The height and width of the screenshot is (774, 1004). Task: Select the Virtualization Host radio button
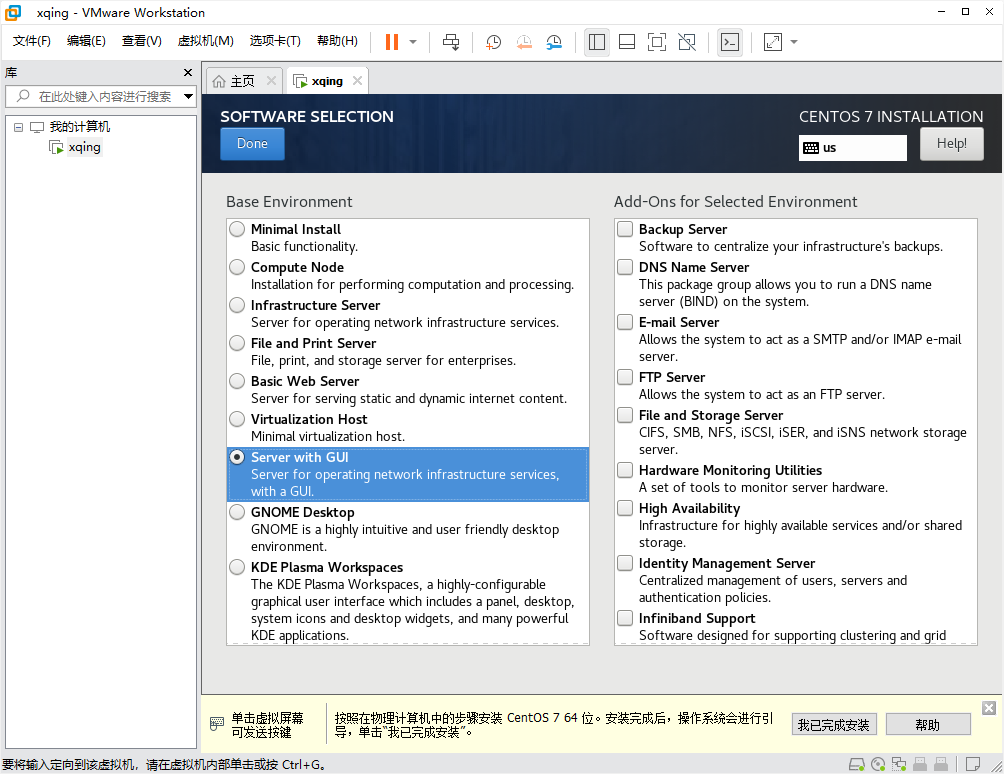pos(237,419)
